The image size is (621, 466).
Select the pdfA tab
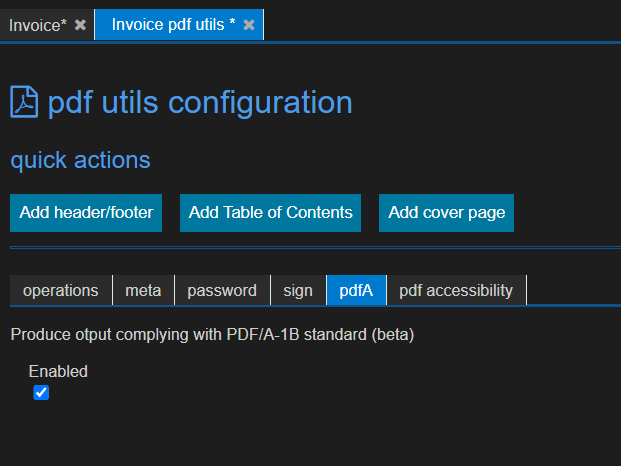[x=356, y=290]
